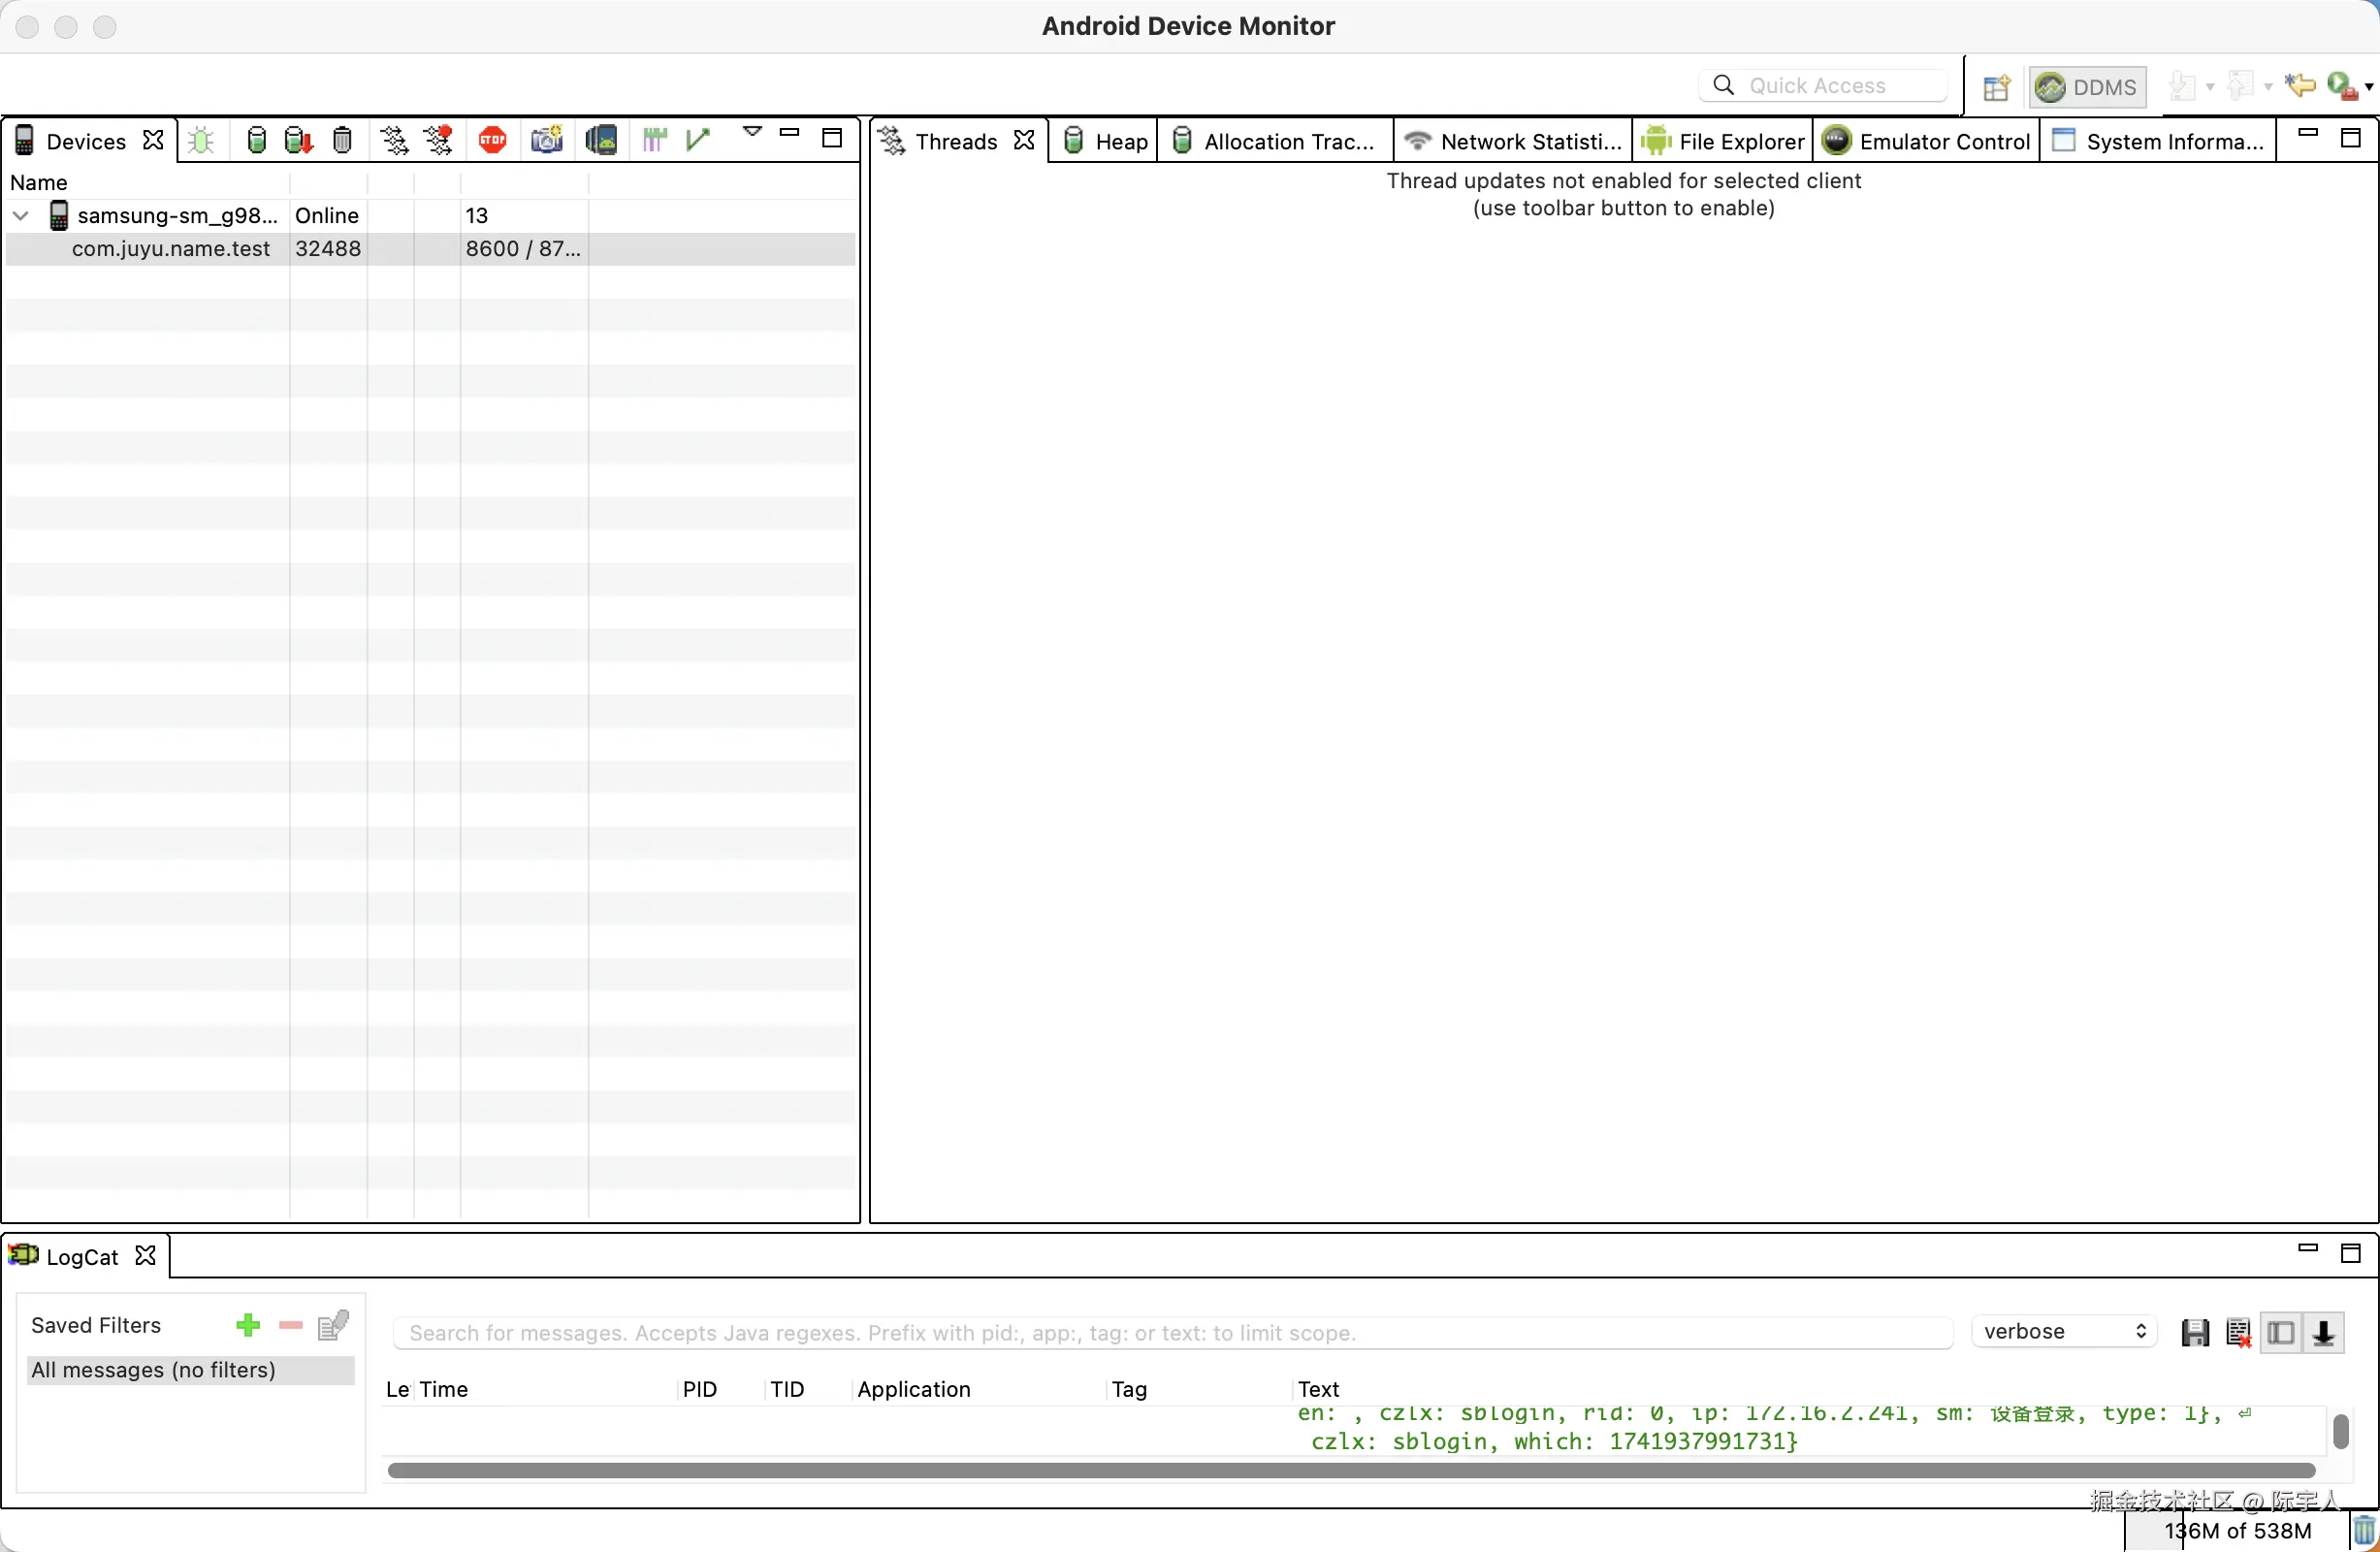Open the Devices view menu triangle
This screenshot has height=1552, width=2380.
click(x=752, y=132)
